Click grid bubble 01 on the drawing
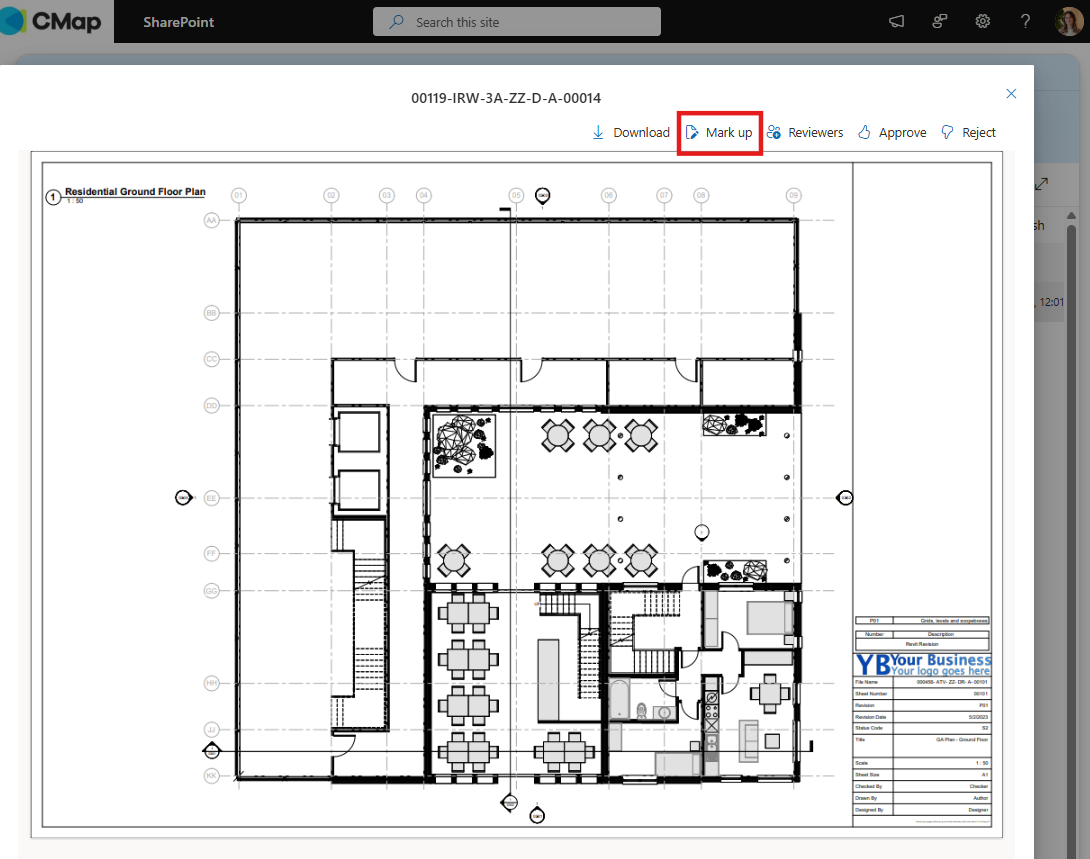Image resolution: width=1090 pixels, height=859 pixels. click(238, 195)
